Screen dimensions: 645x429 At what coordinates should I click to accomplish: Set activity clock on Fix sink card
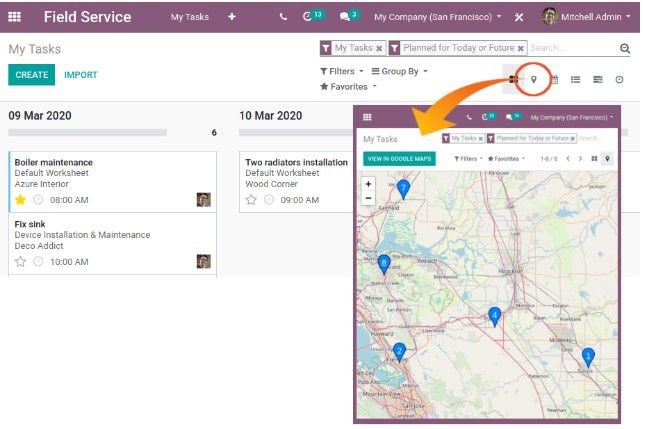click(x=38, y=262)
